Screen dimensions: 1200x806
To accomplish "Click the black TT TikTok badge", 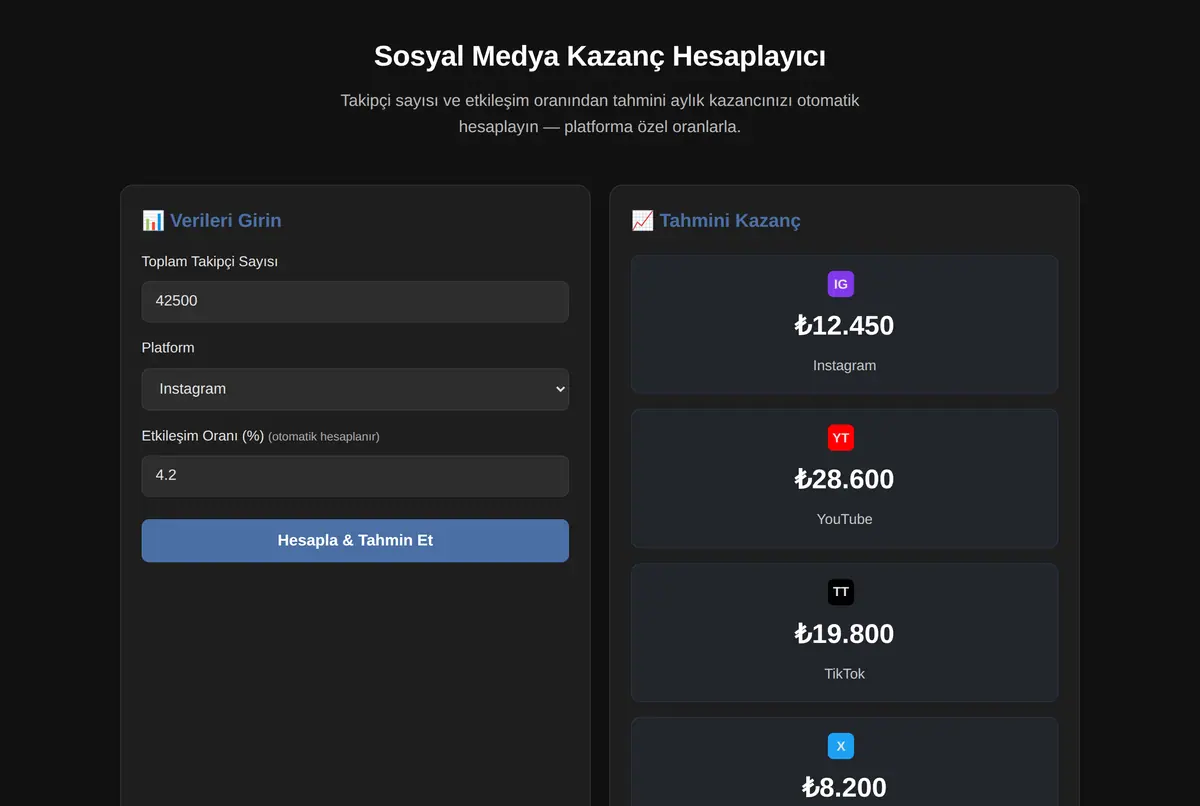I will (841, 592).
